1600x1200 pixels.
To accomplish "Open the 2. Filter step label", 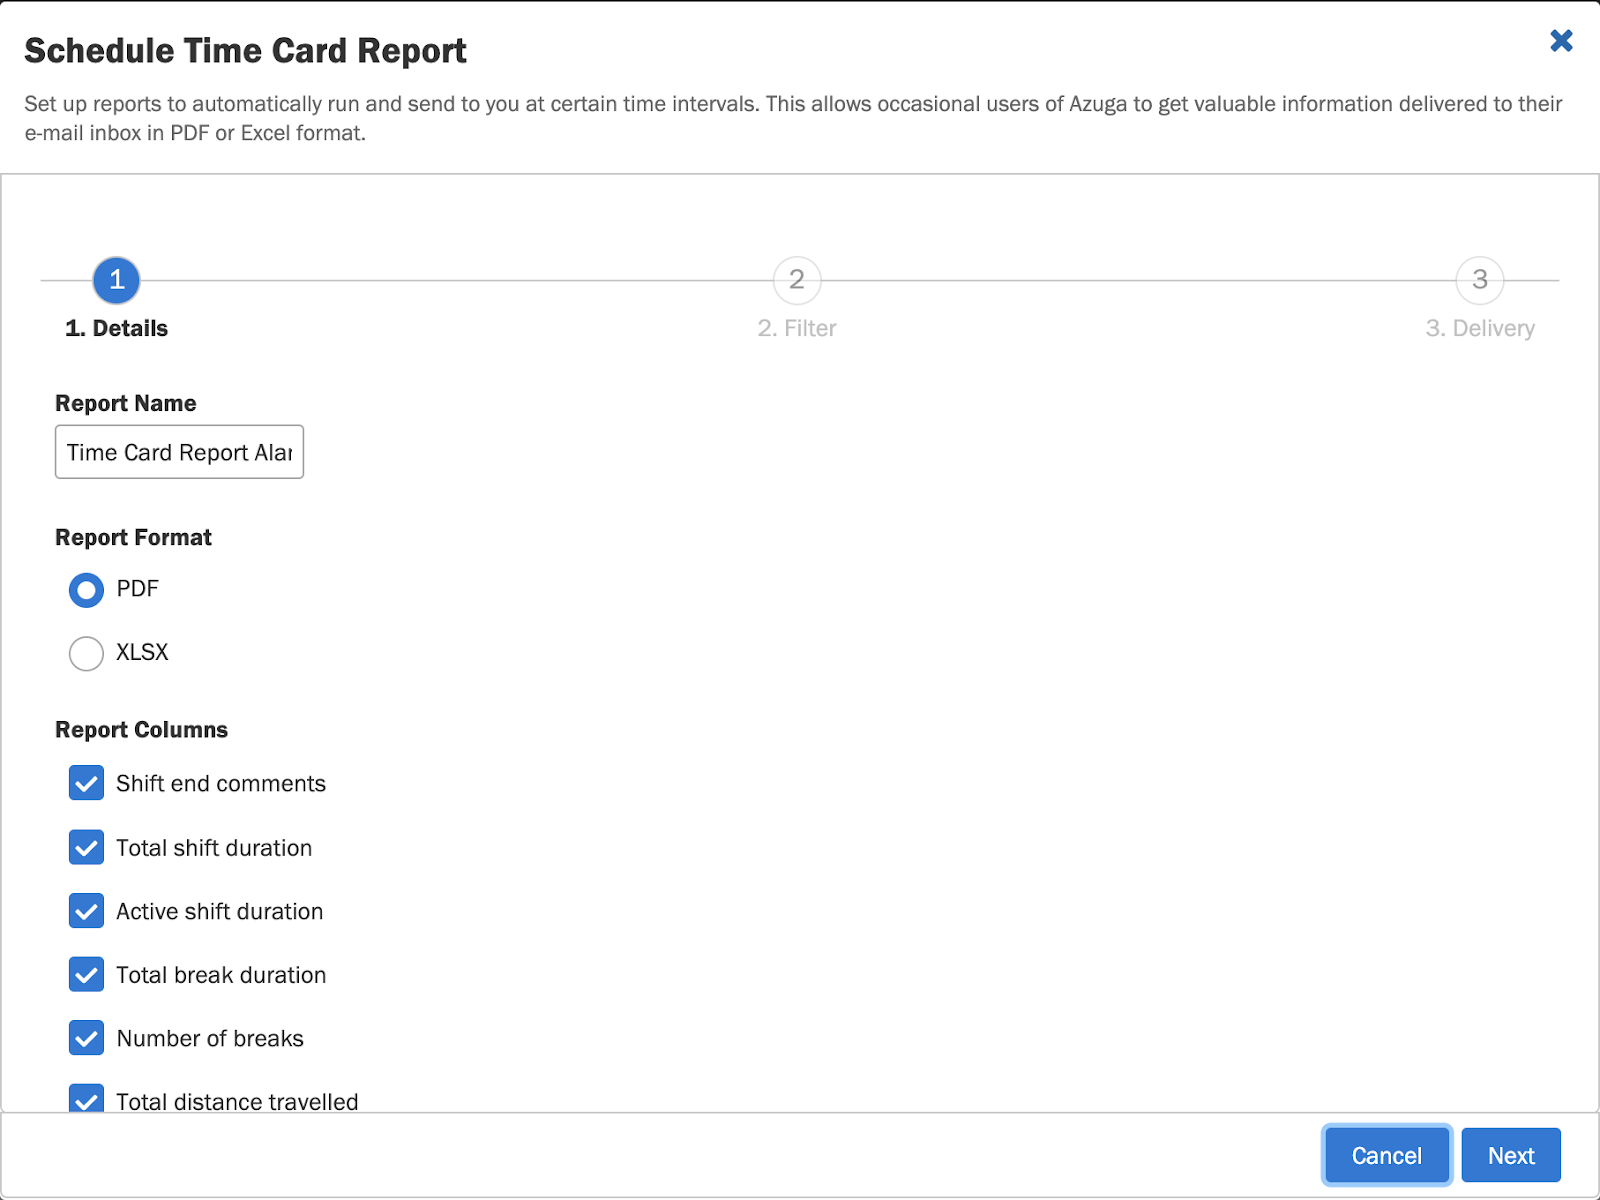I will click(797, 328).
